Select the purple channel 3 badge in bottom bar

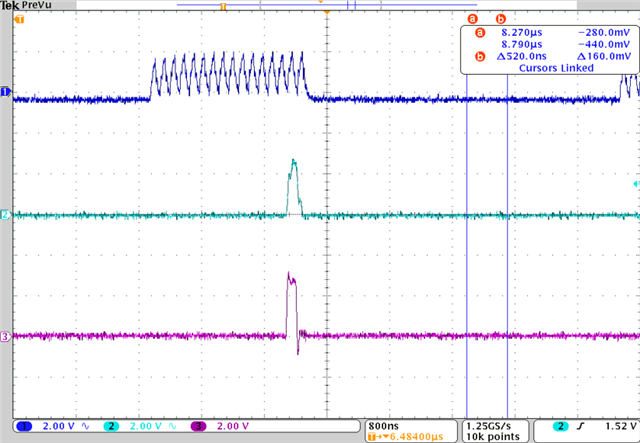point(198,426)
